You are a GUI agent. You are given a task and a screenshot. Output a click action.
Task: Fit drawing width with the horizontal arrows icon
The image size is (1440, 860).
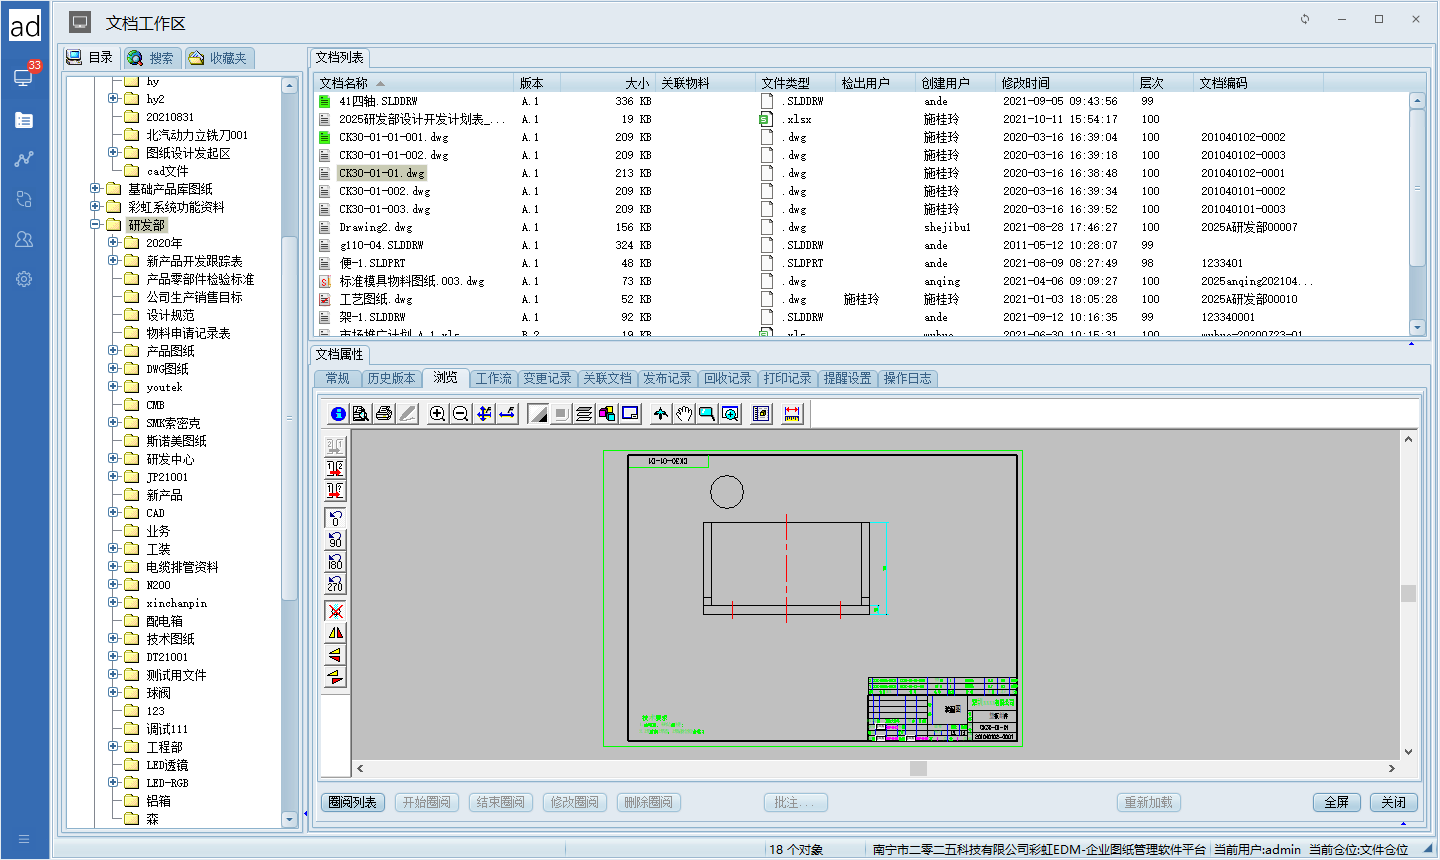coord(507,414)
